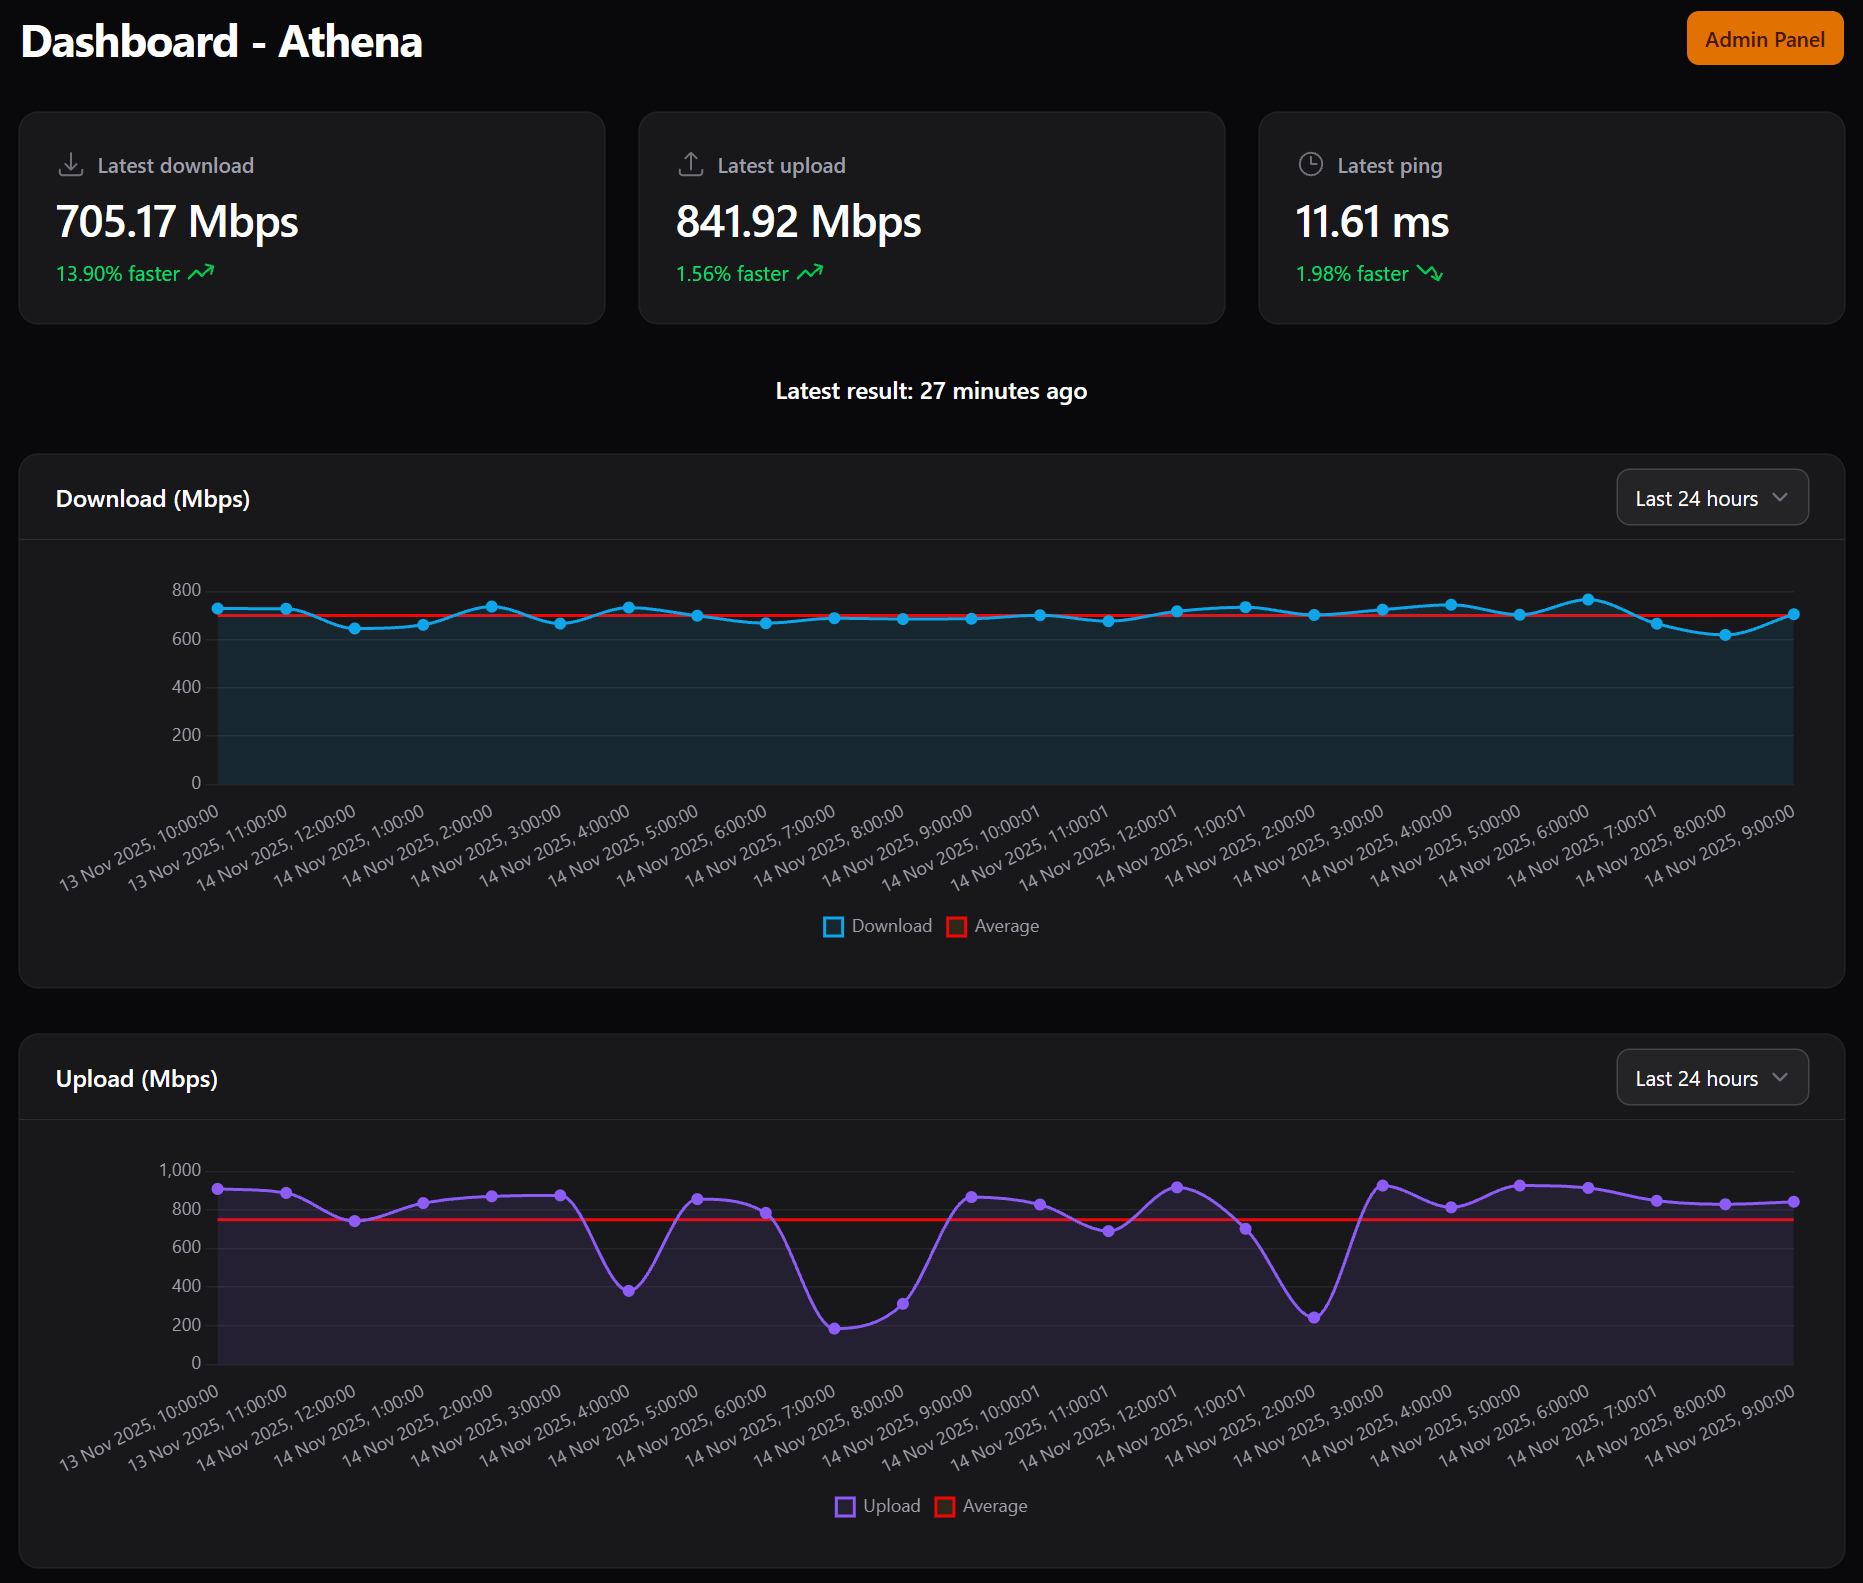Click the "Dashboard - Athena" page heading
Viewport: 1863px width, 1583px height.
coord(221,41)
